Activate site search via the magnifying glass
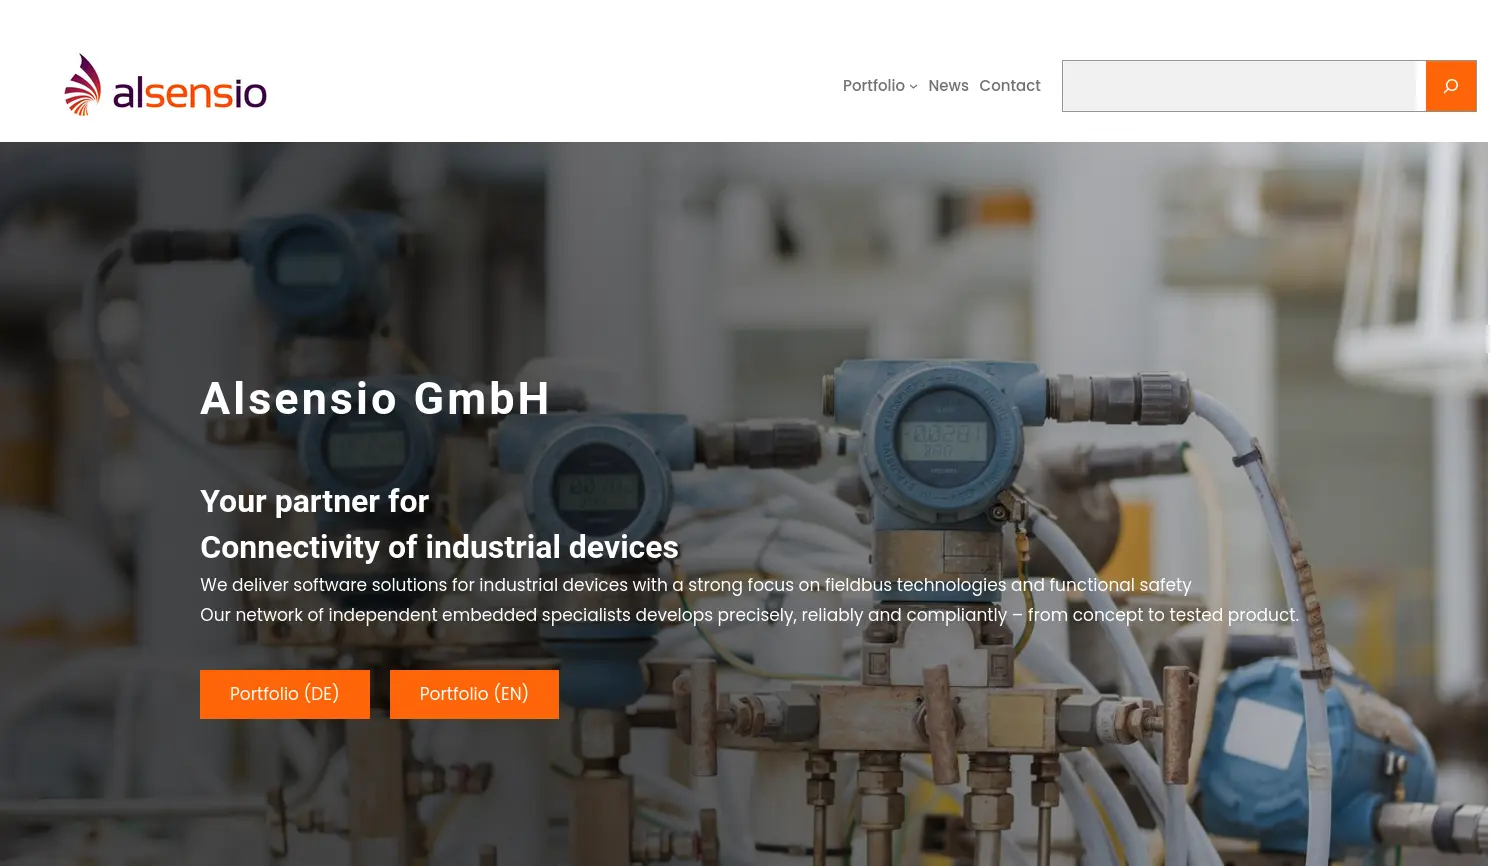 [1451, 86]
